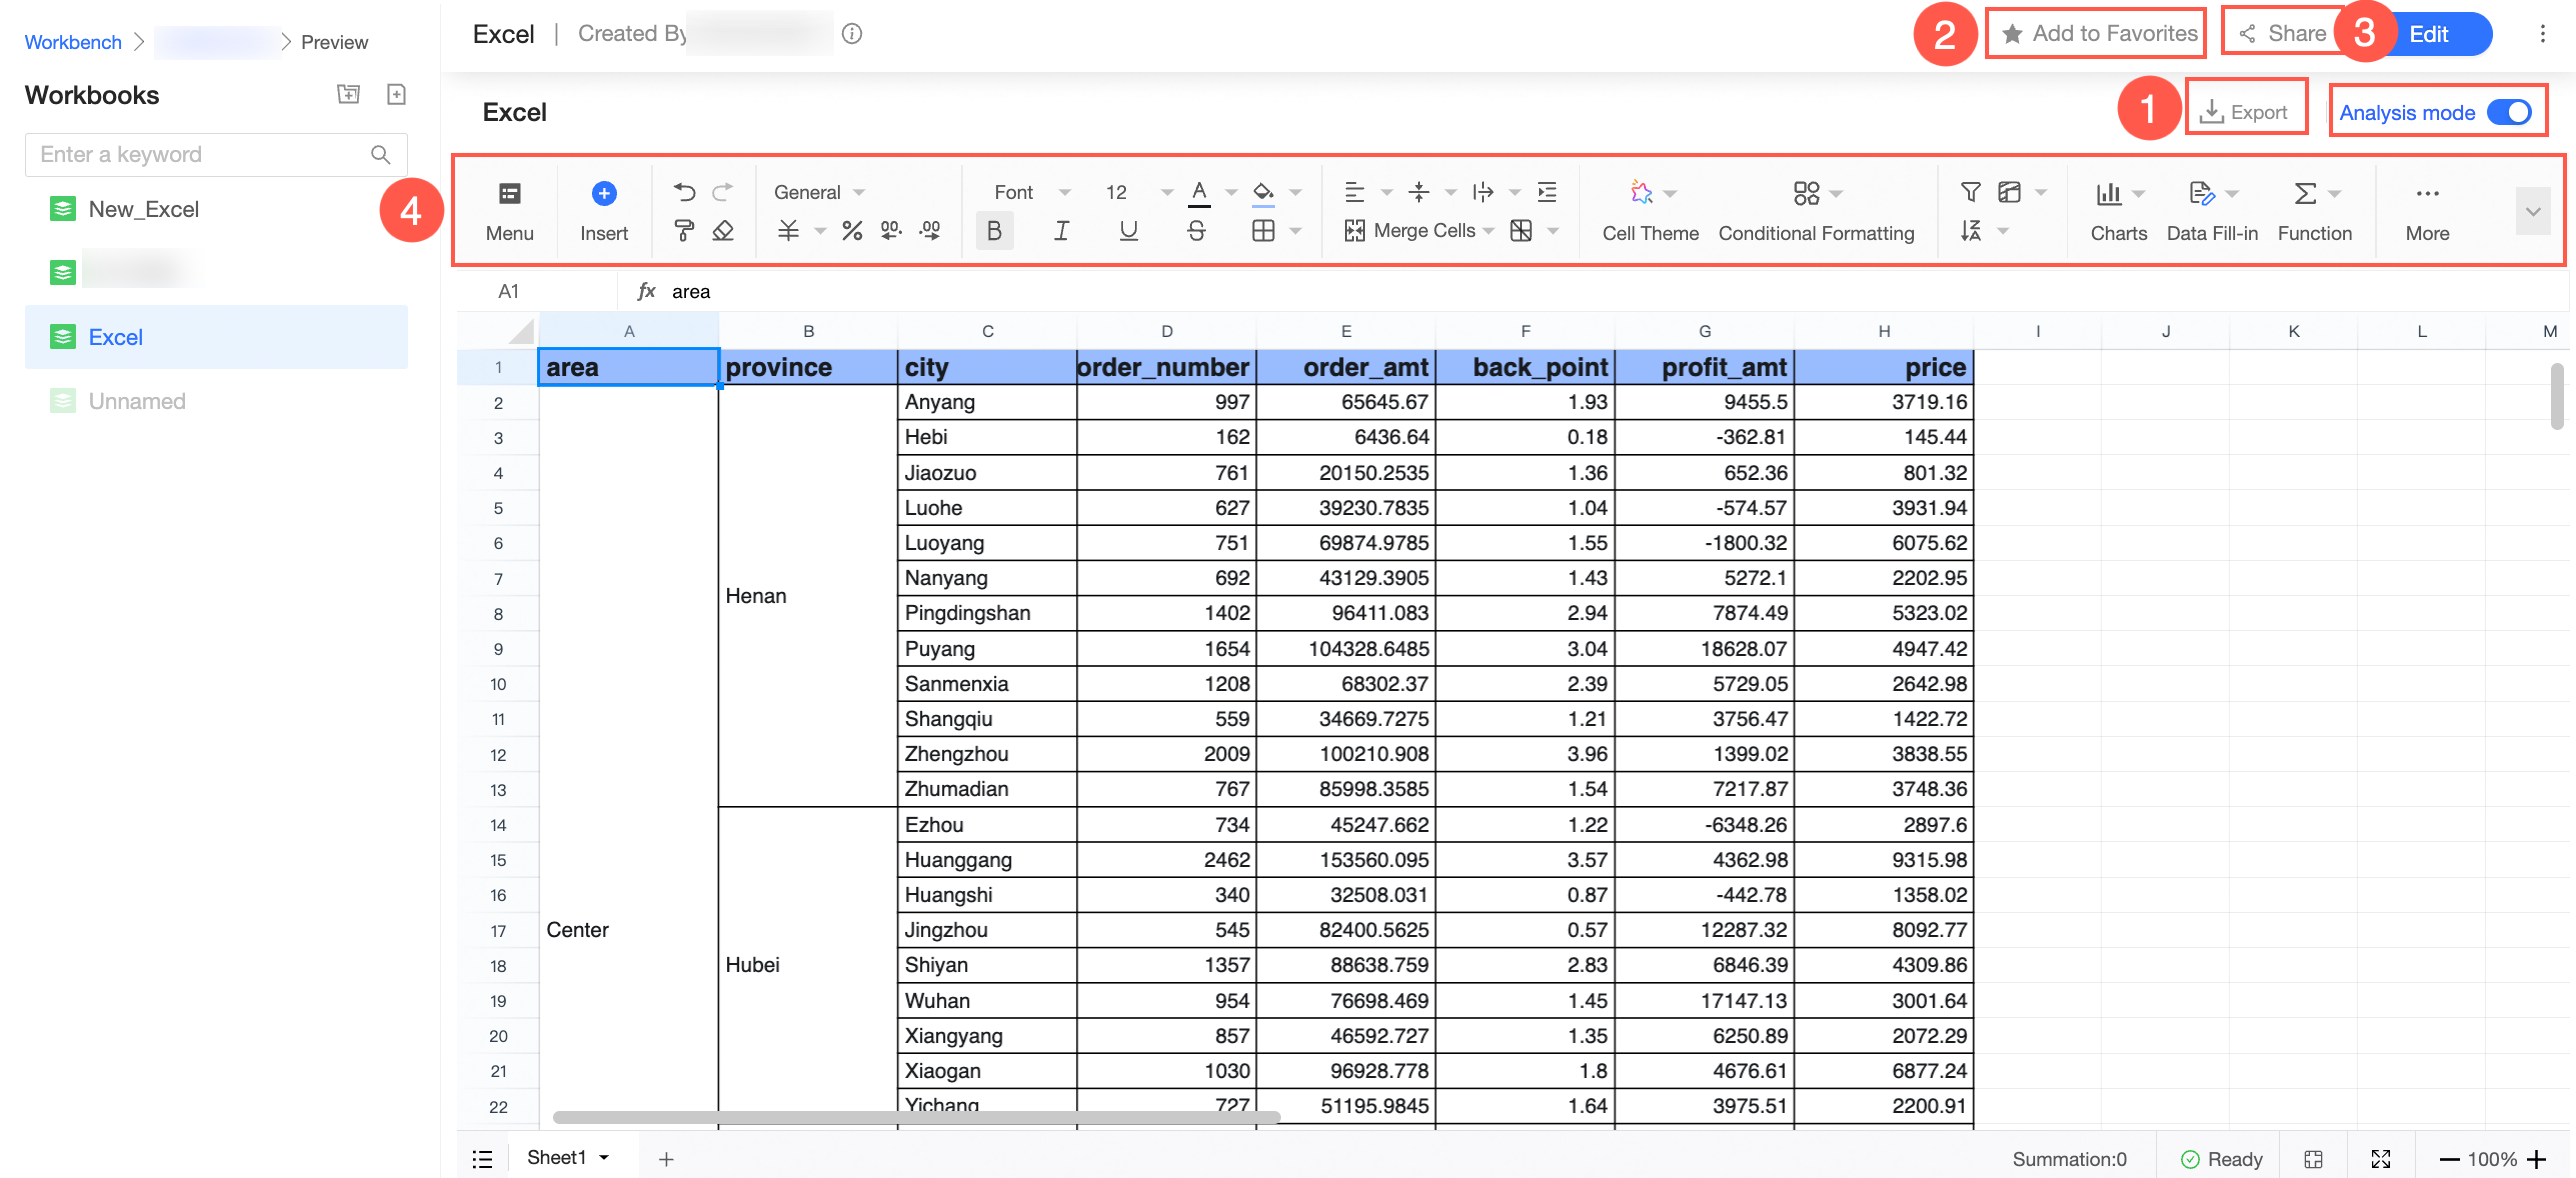Click horizontal align left icon
The width and height of the screenshot is (2576, 1178).
point(1354,192)
